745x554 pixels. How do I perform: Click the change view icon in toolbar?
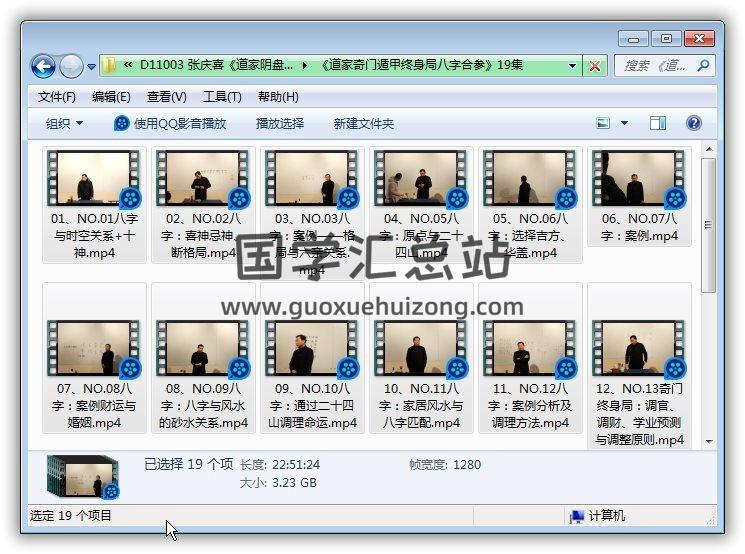coord(603,123)
